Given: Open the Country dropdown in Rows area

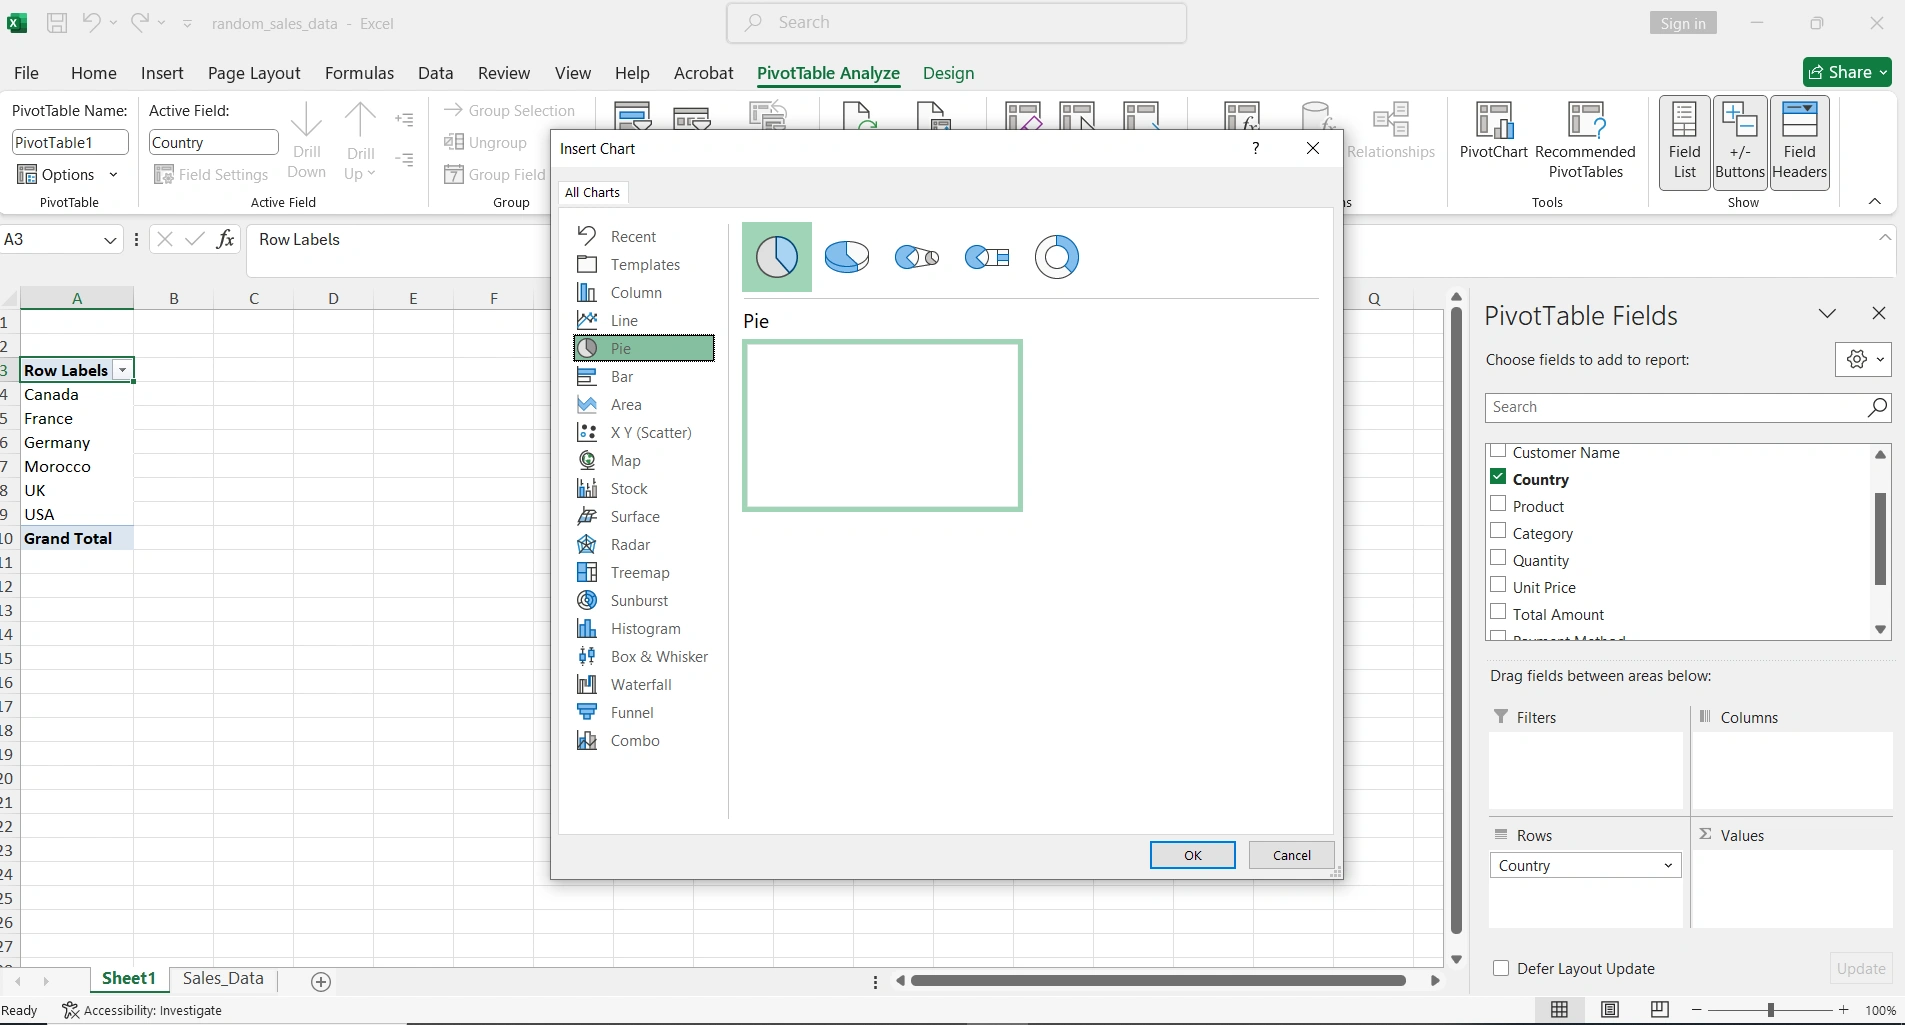Looking at the screenshot, I should [1667, 865].
